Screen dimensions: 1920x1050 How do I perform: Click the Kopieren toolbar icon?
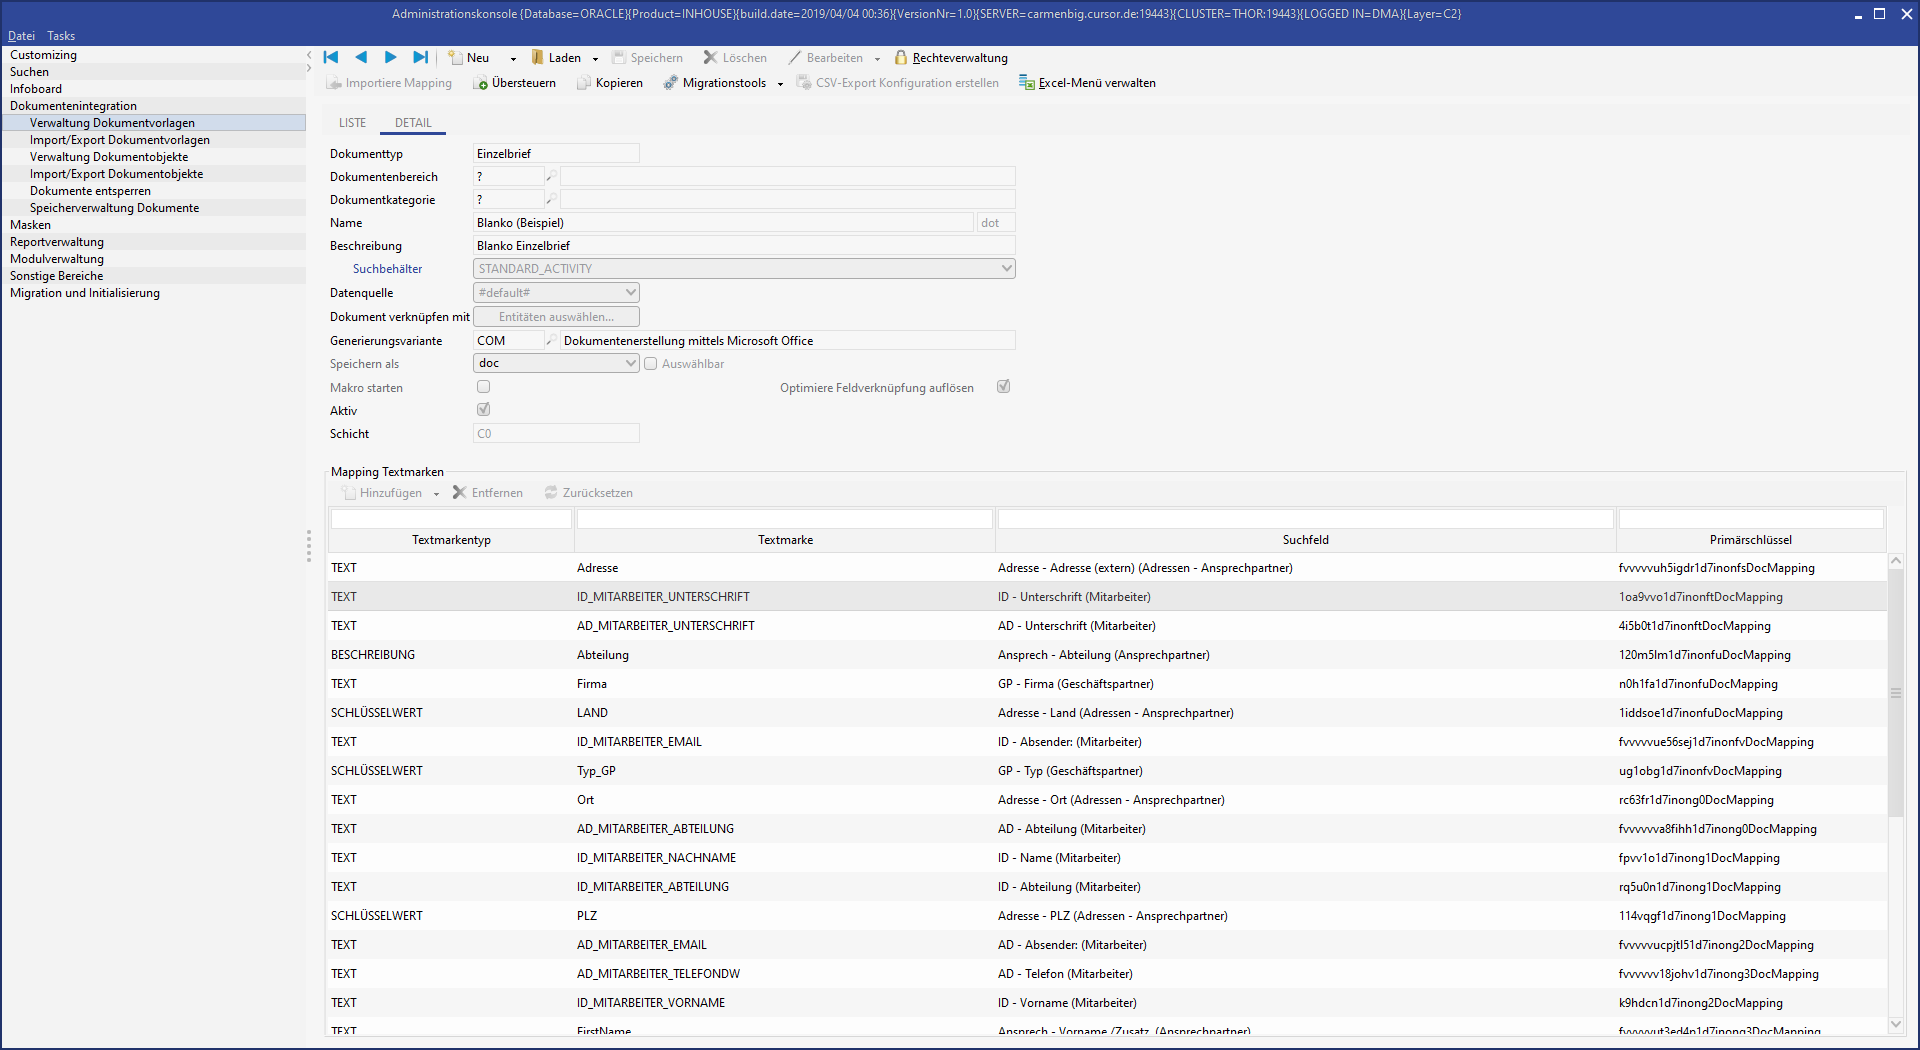[x=584, y=84]
